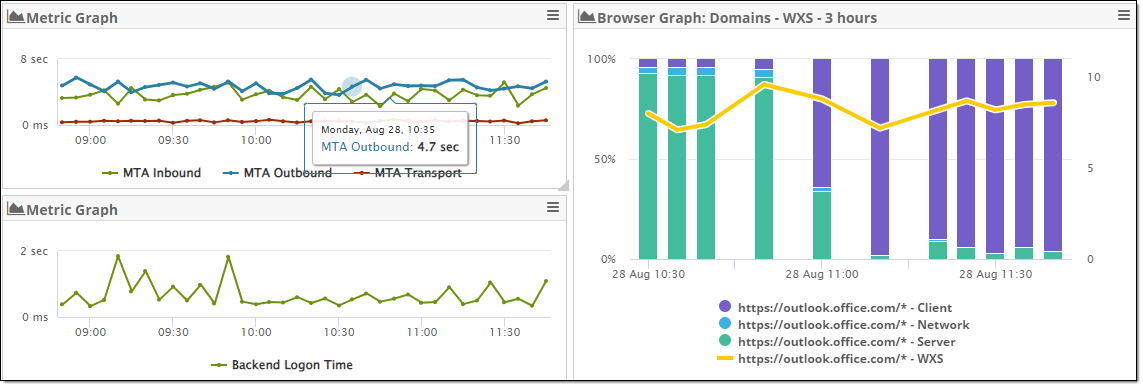Toggle the outlook.office.com Network legend entry
The height and width of the screenshot is (387, 1143).
(844, 324)
